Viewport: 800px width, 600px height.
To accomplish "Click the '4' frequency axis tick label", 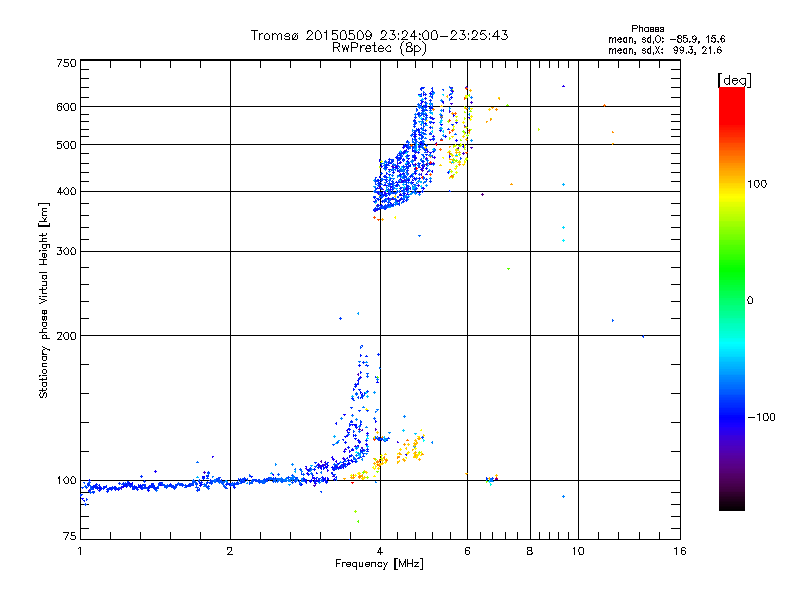I will tap(380, 551).
